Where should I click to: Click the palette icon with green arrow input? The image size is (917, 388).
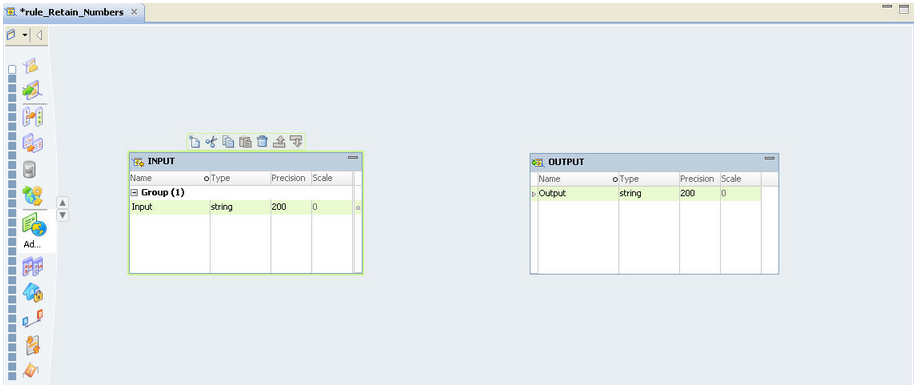(31, 90)
